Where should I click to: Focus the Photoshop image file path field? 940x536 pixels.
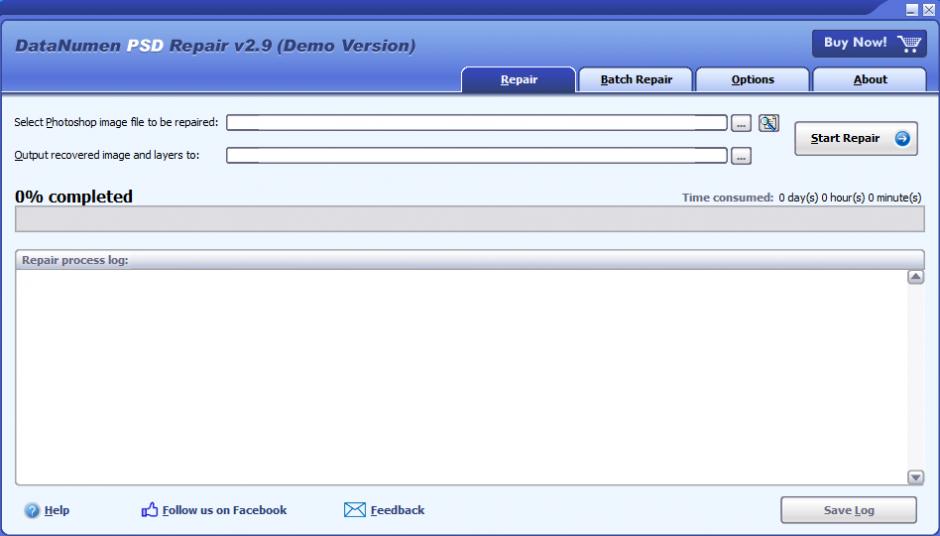pos(477,123)
